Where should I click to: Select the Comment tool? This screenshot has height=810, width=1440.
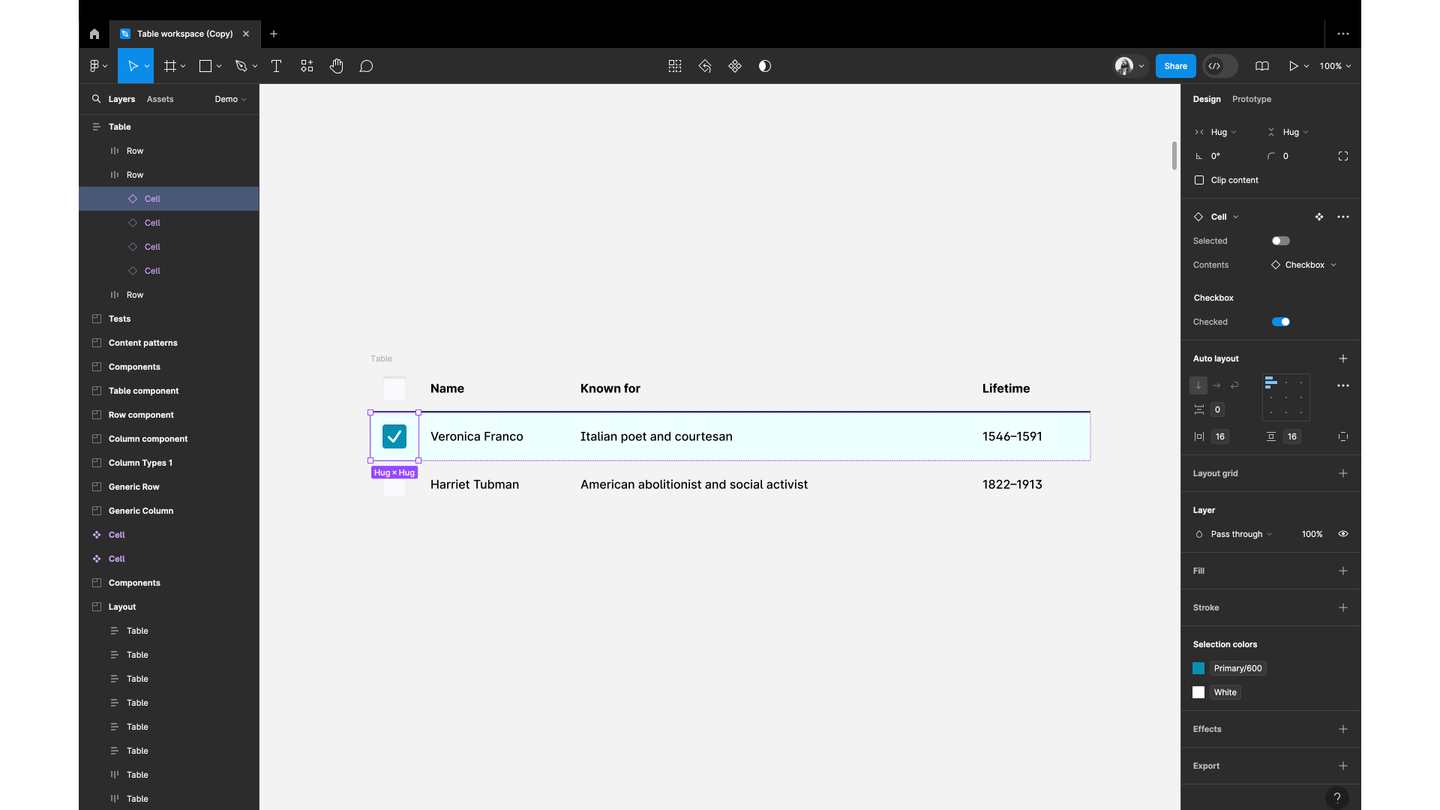[366, 66]
